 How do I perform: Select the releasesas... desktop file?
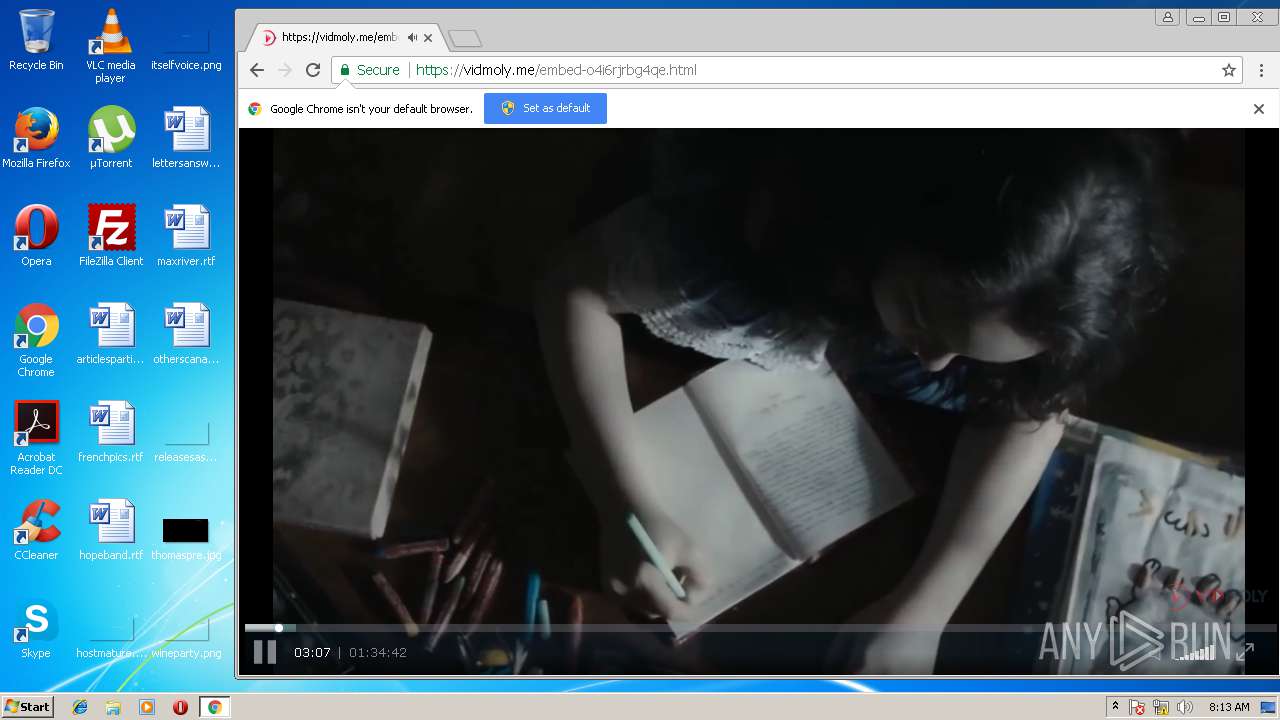[x=186, y=441]
